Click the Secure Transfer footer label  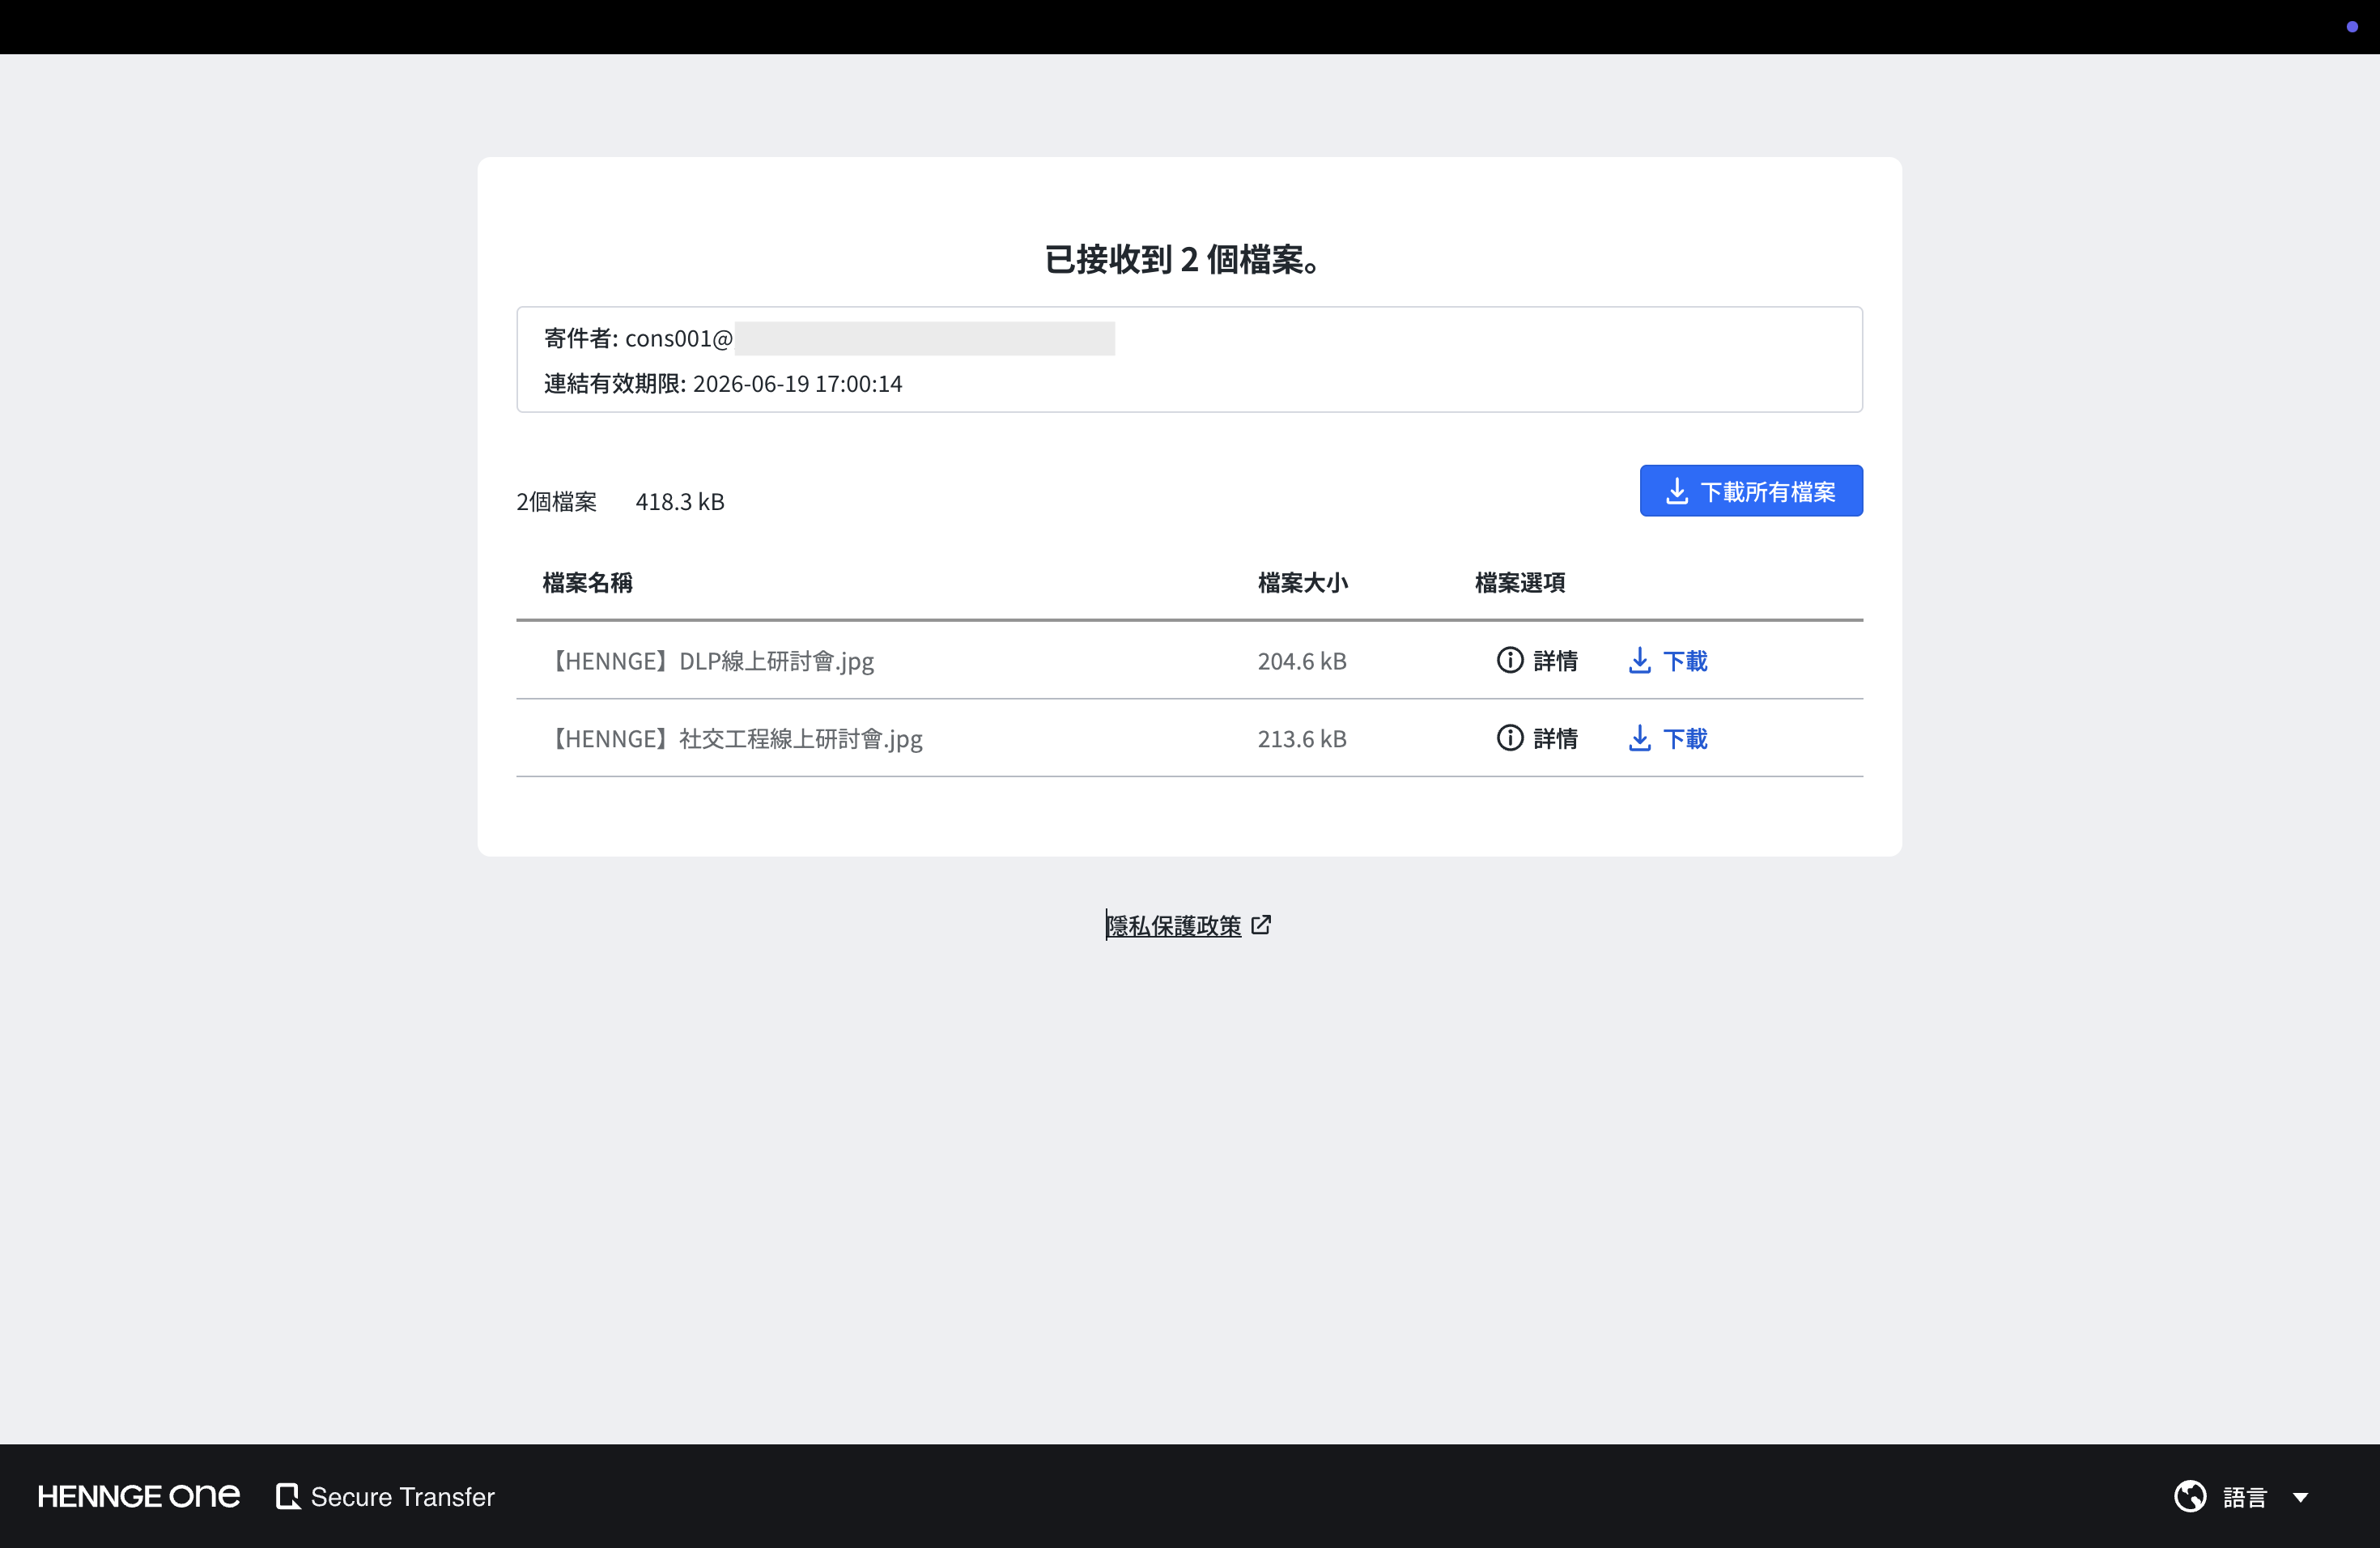(403, 1497)
